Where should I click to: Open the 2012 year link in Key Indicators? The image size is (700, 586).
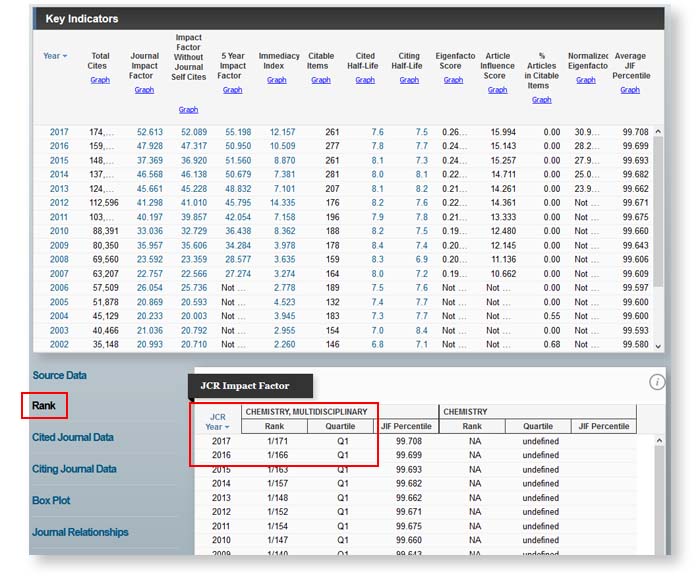click(59, 203)
